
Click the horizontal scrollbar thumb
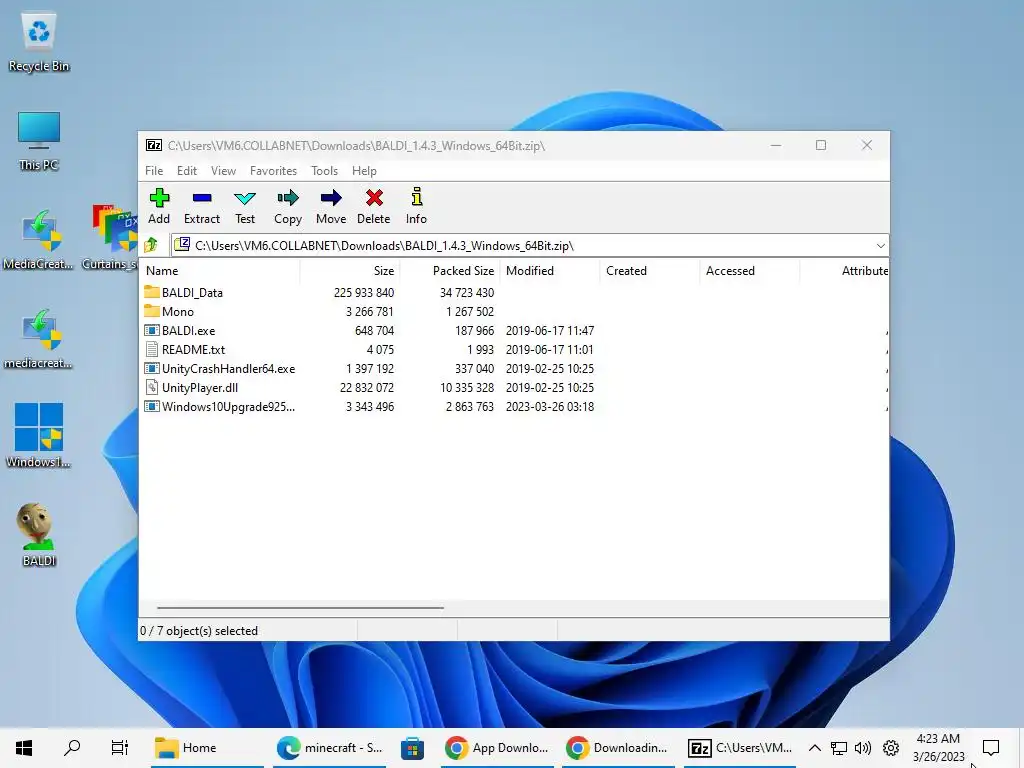coord(300,607)
